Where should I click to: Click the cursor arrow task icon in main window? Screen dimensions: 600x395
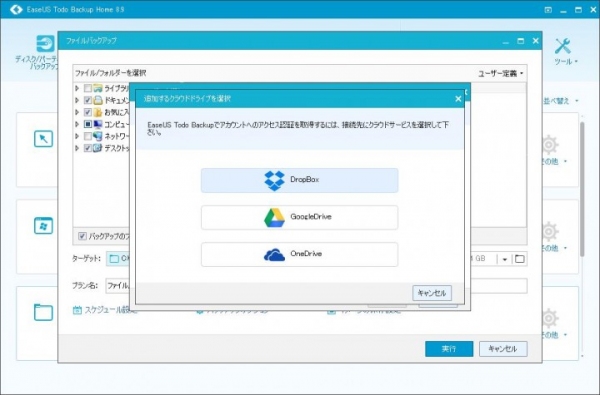point(44,139)
